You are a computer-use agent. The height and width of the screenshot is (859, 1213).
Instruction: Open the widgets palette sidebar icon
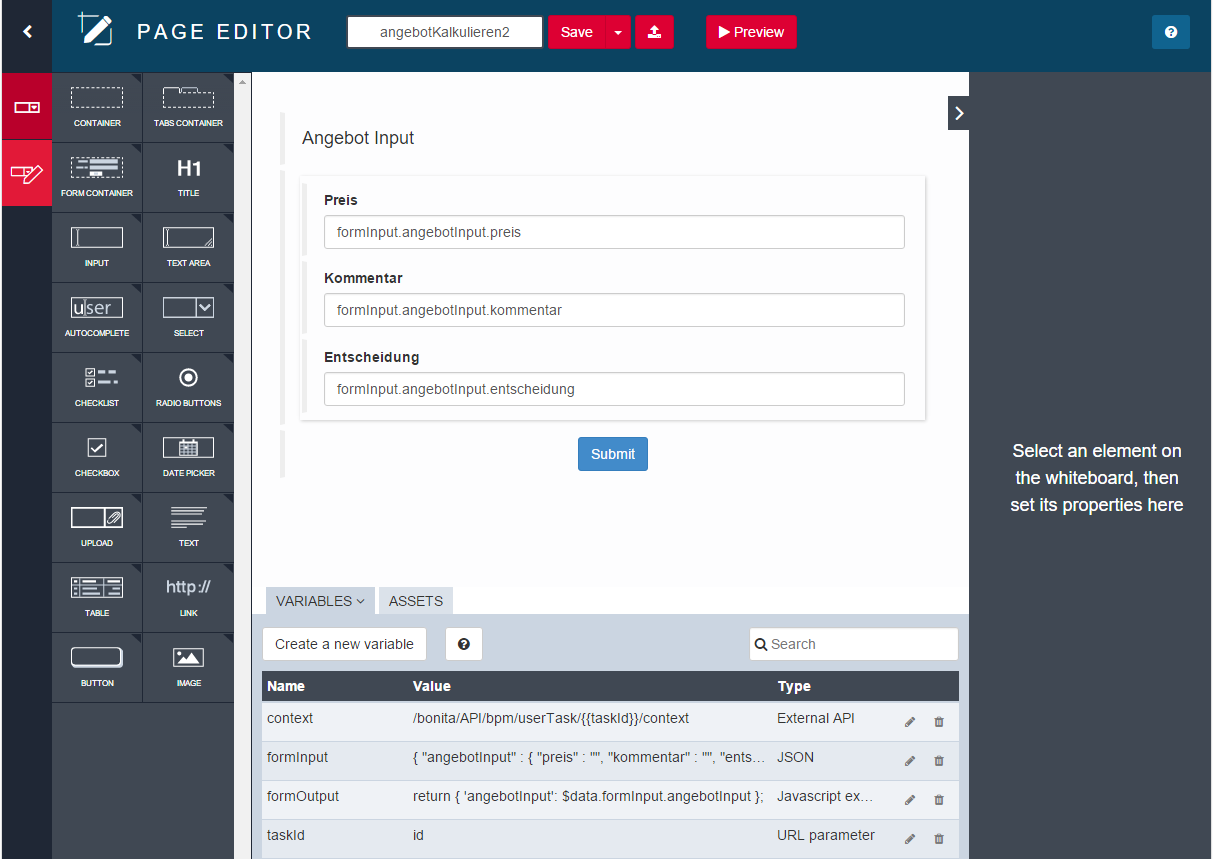tap(27, 106)
